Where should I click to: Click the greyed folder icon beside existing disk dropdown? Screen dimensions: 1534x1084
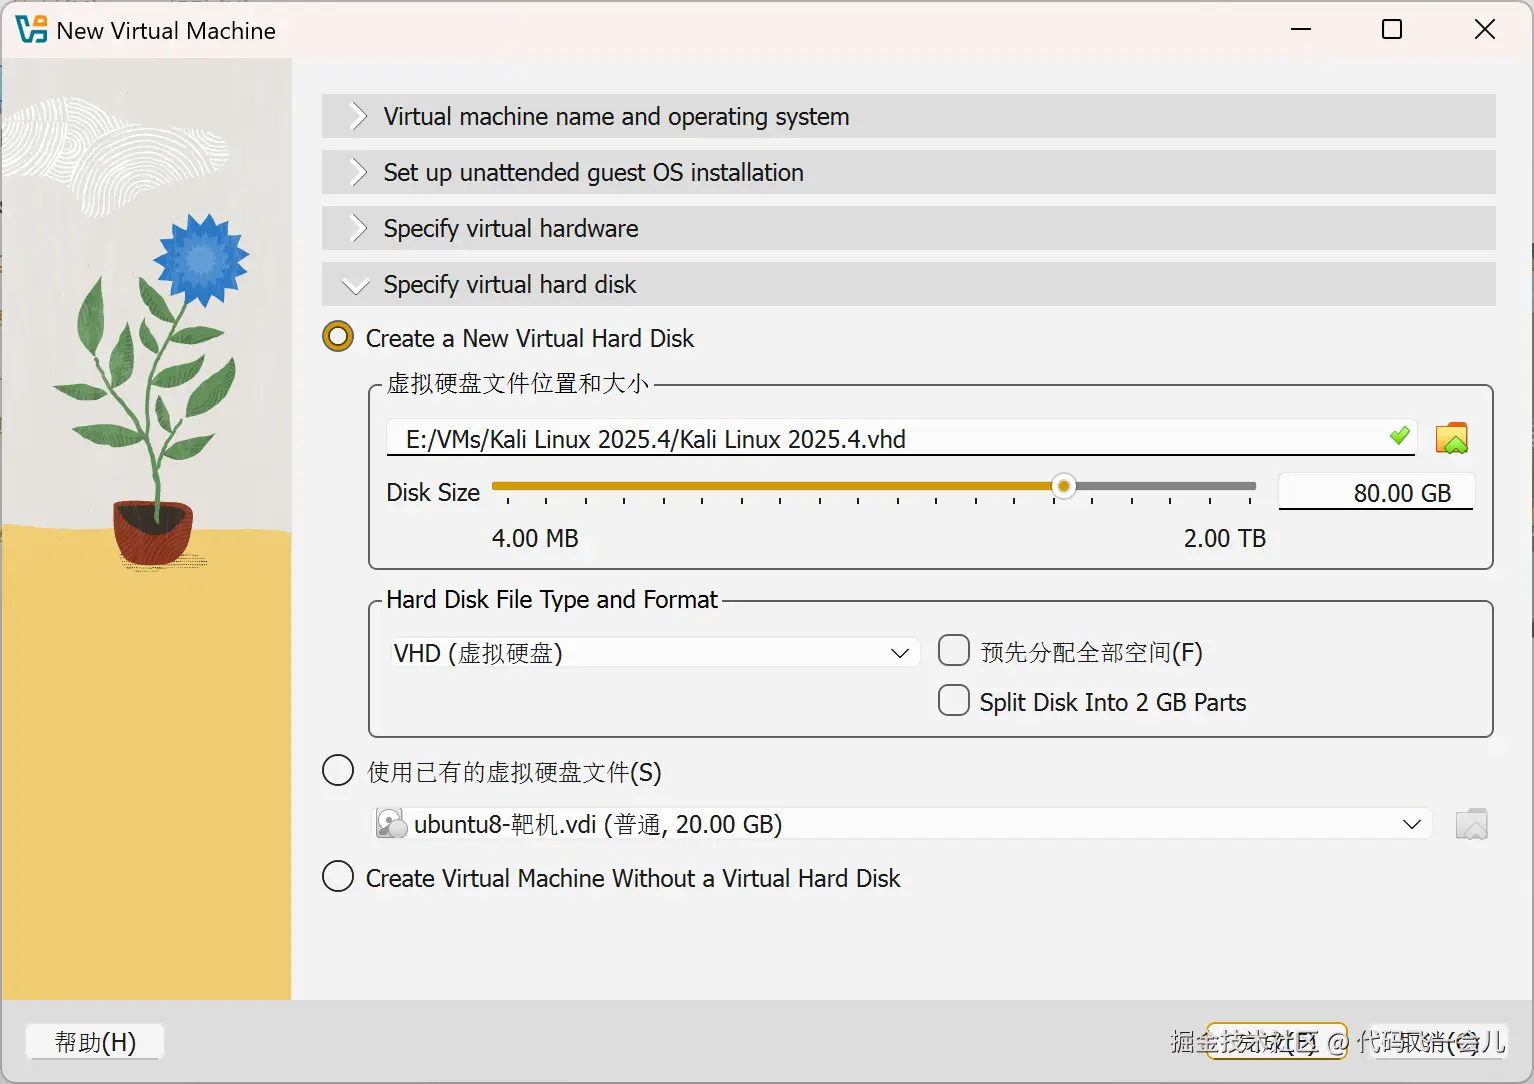click(x=1471, y=824)
